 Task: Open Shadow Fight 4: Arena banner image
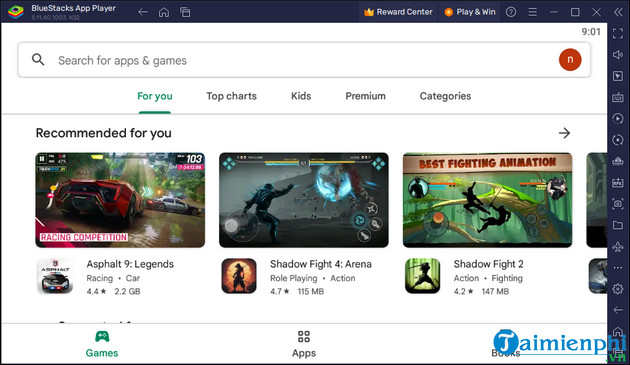point(304,200)
